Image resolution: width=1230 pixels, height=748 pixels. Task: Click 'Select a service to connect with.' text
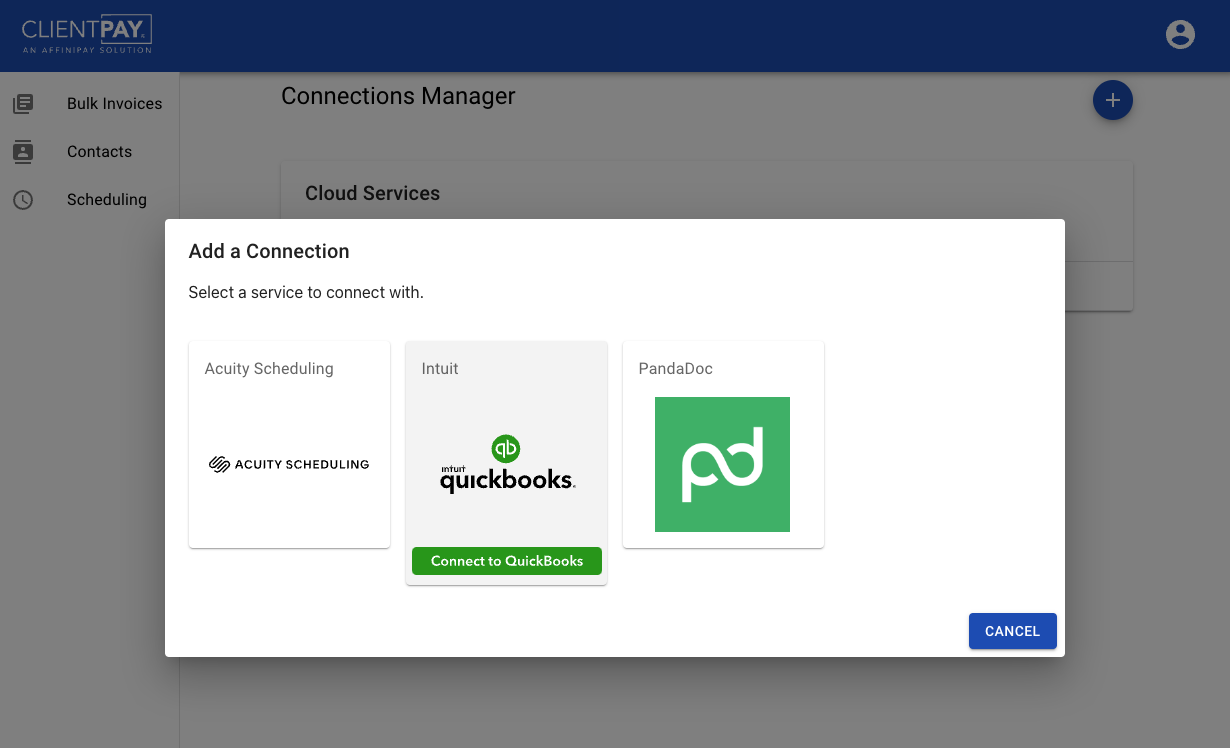pos(306,293)
